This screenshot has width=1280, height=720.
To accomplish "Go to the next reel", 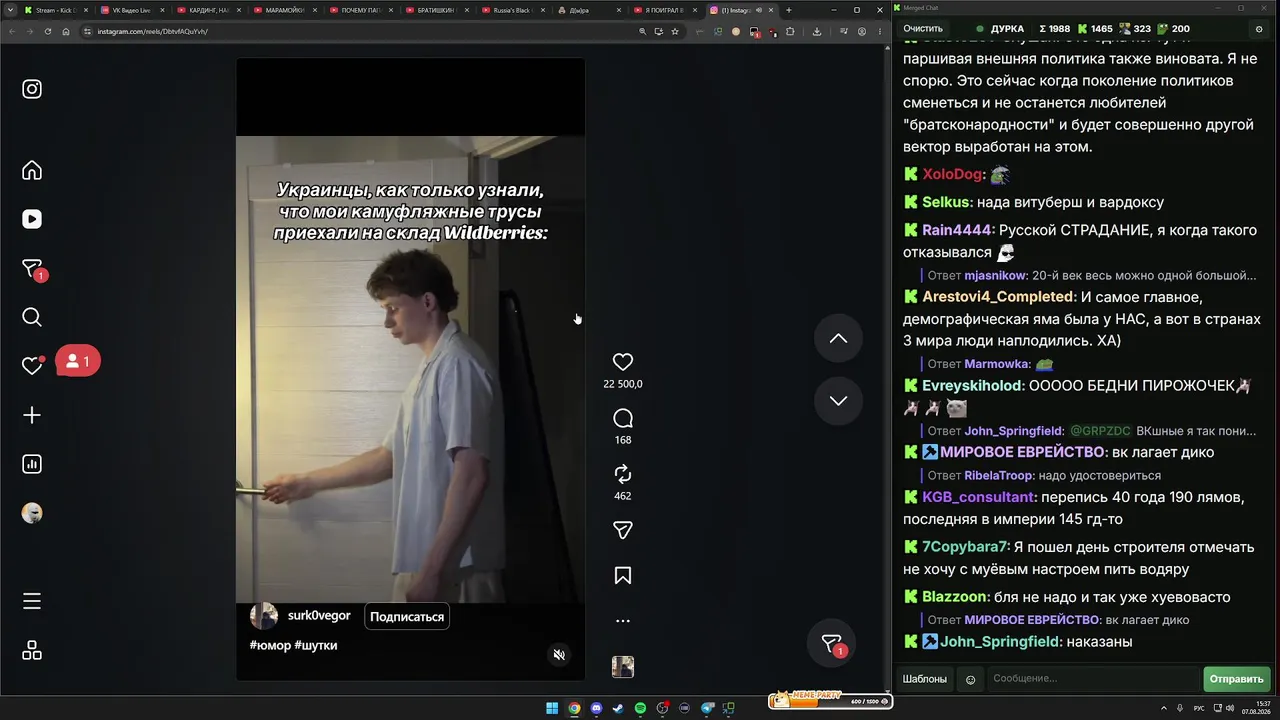I will click(x=838, y=401).
